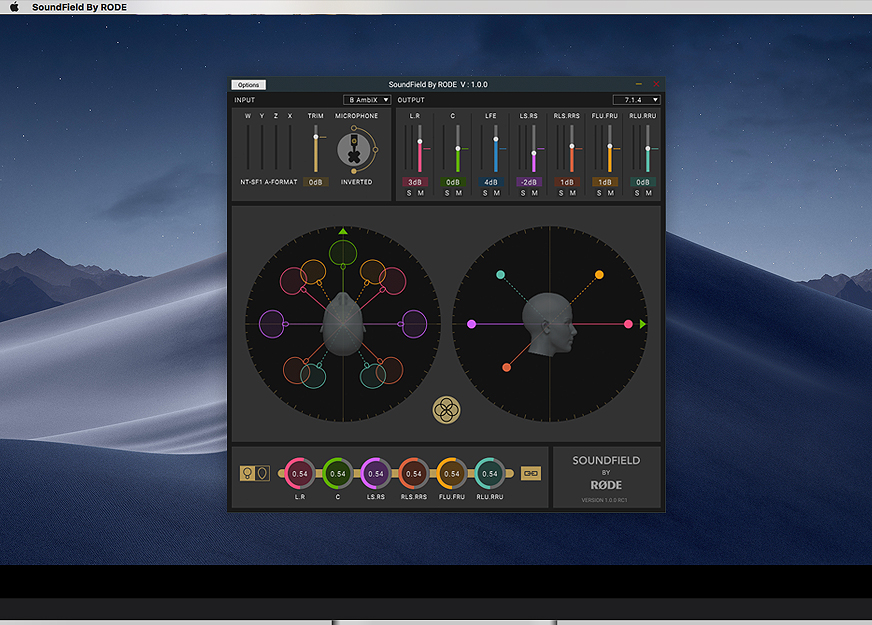872x625 pixels.
Task: Select the orange front-right upper lobe in the top view
Action: (373, 272)
